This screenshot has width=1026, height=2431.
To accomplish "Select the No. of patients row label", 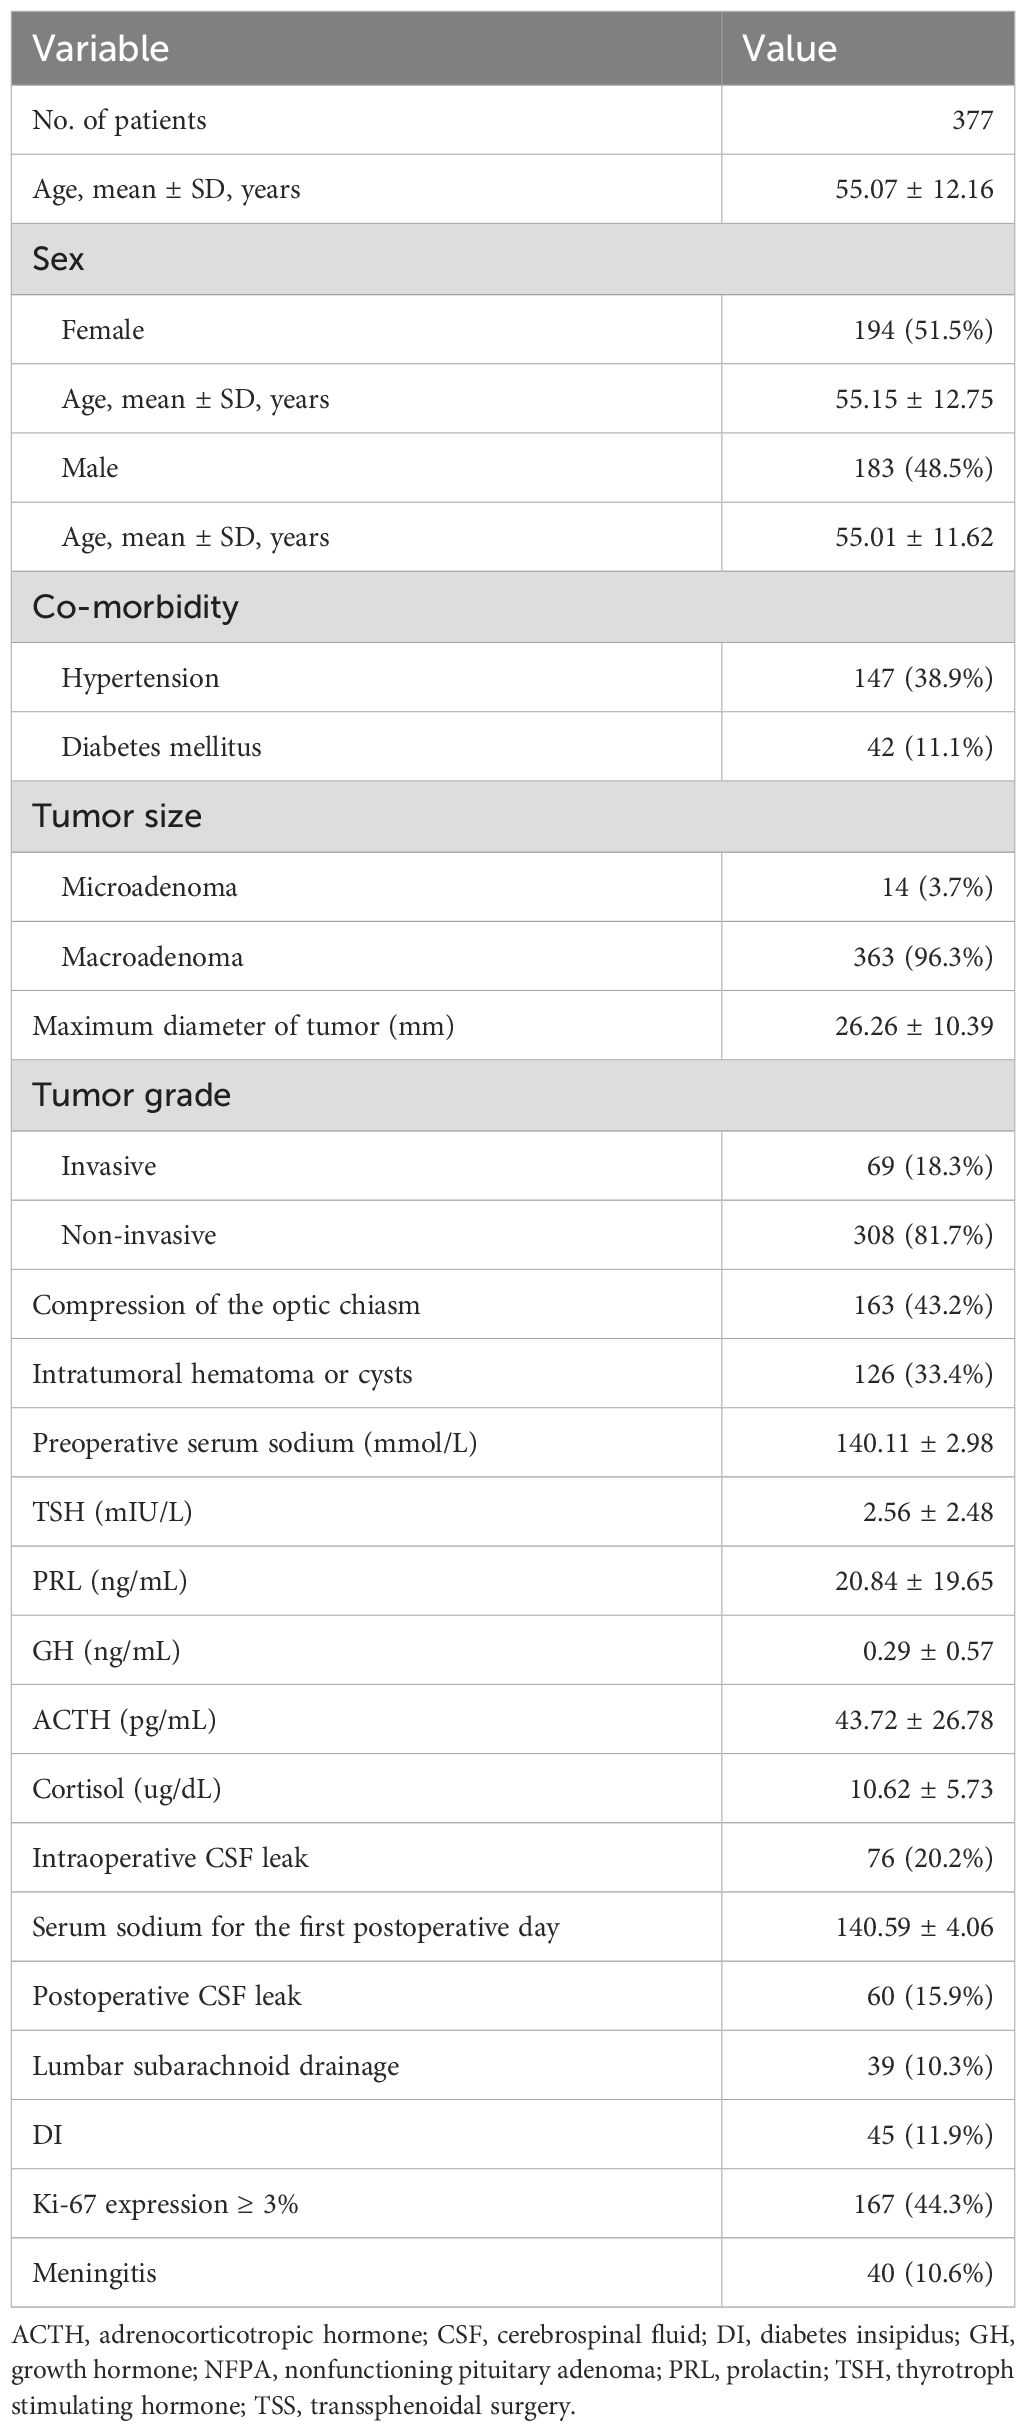I will click(x=119, y=121).
